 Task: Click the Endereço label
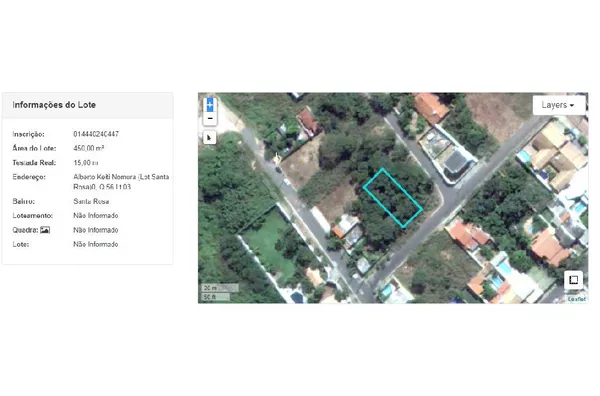click(x=29, y=177)
